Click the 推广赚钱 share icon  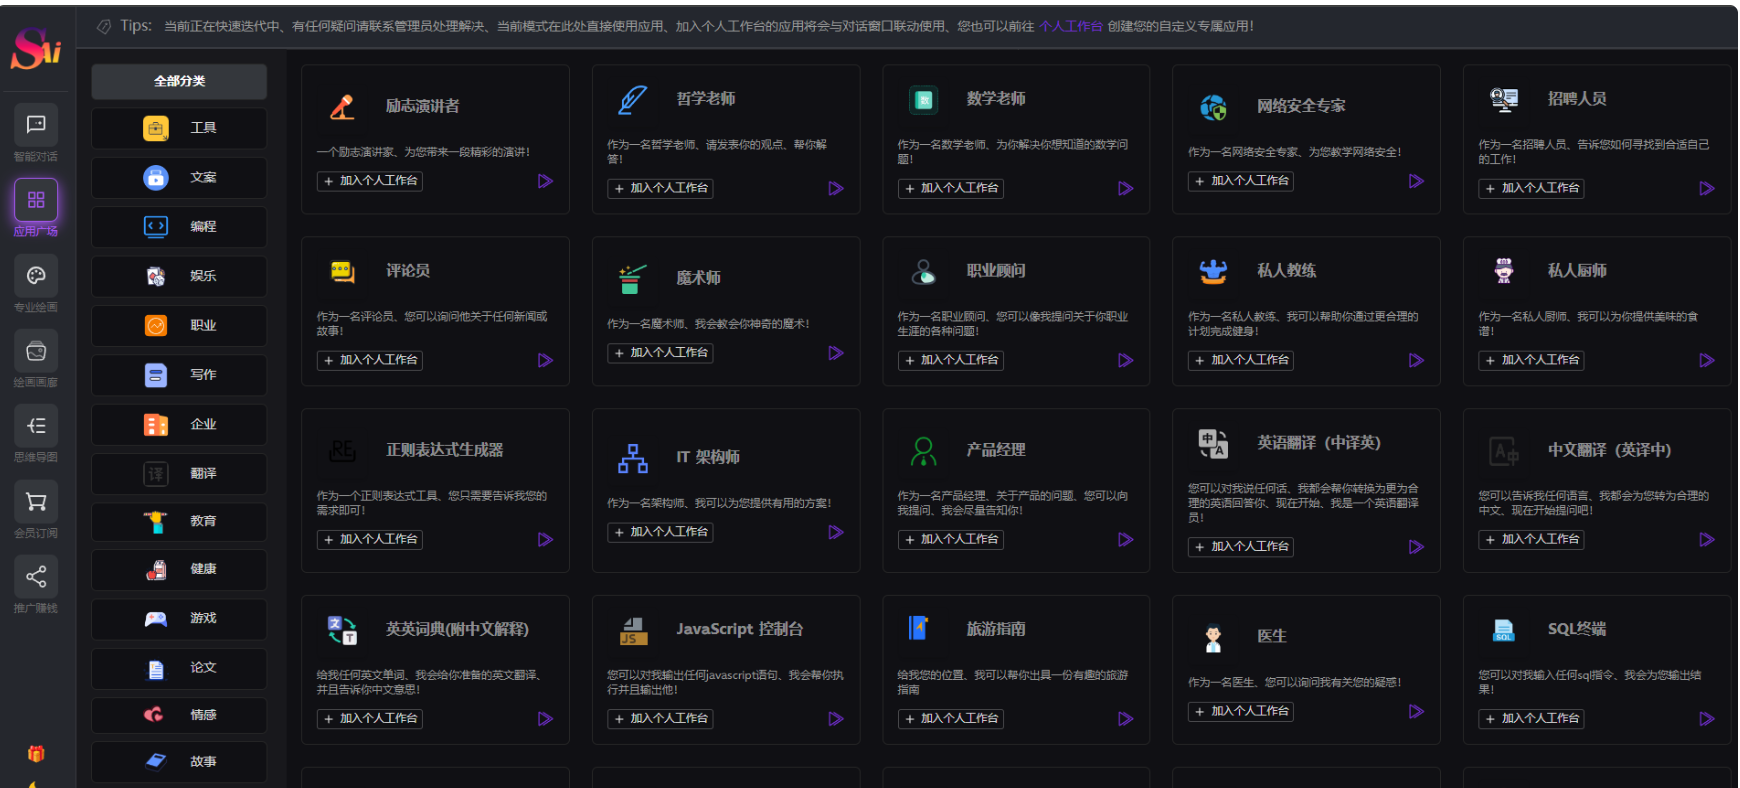coord(36,577)
